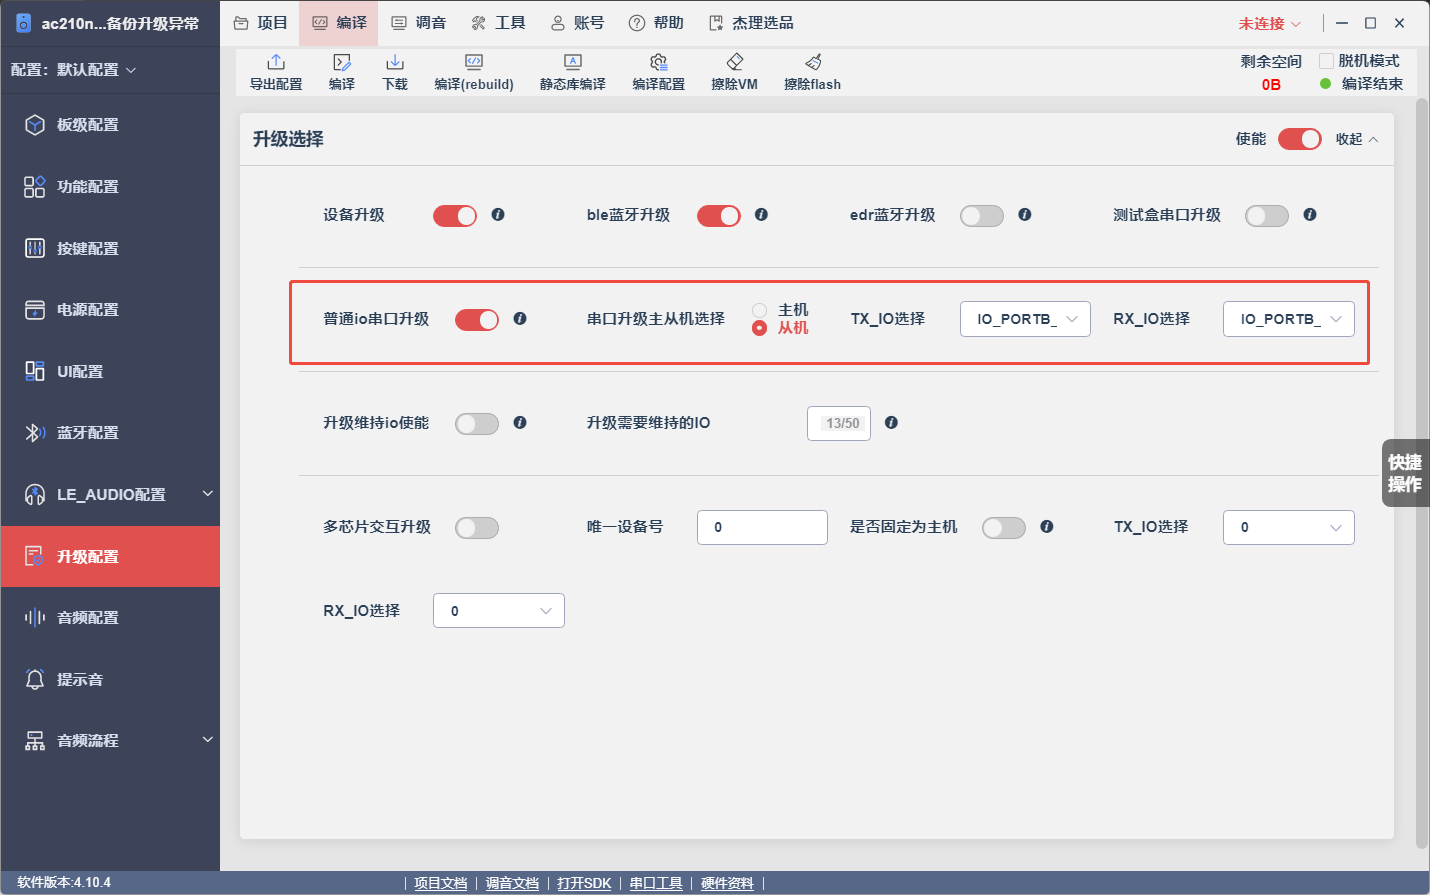Click info icon beside 设备升级
Viewport: 1430px width, 895px height.
498,215
